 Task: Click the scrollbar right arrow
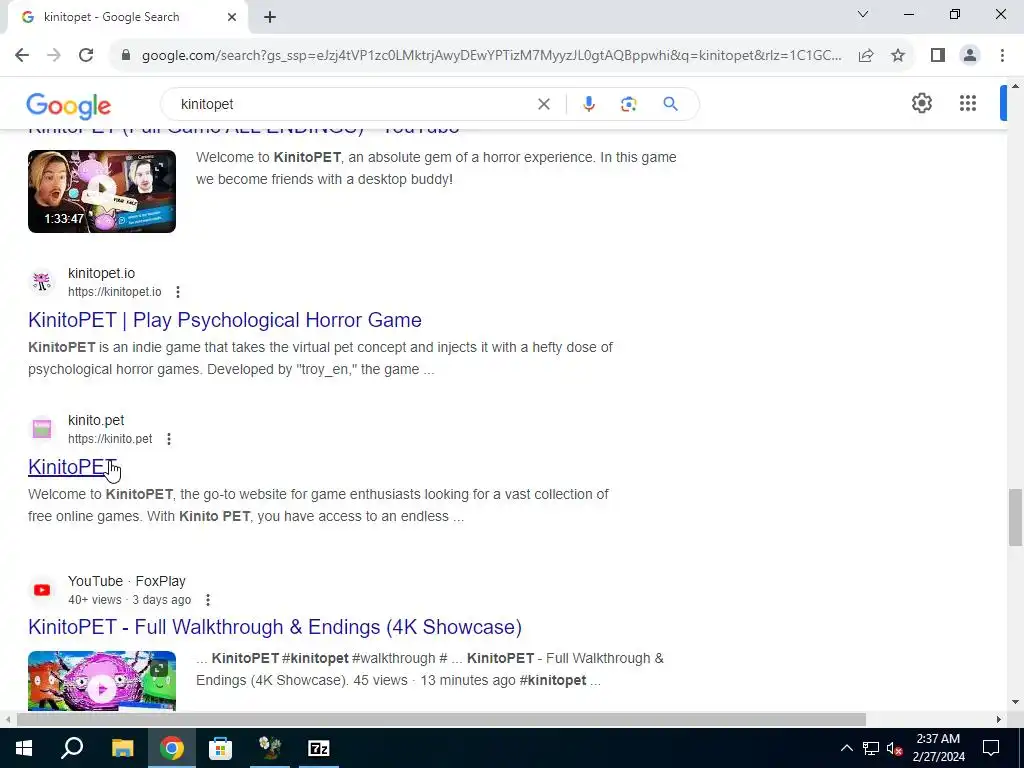[999, 720]
